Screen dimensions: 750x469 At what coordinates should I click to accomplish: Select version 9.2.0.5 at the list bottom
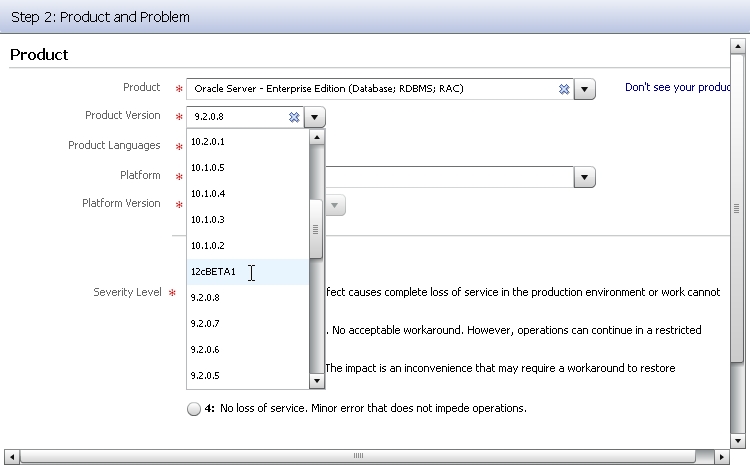[x=248, y=375]
